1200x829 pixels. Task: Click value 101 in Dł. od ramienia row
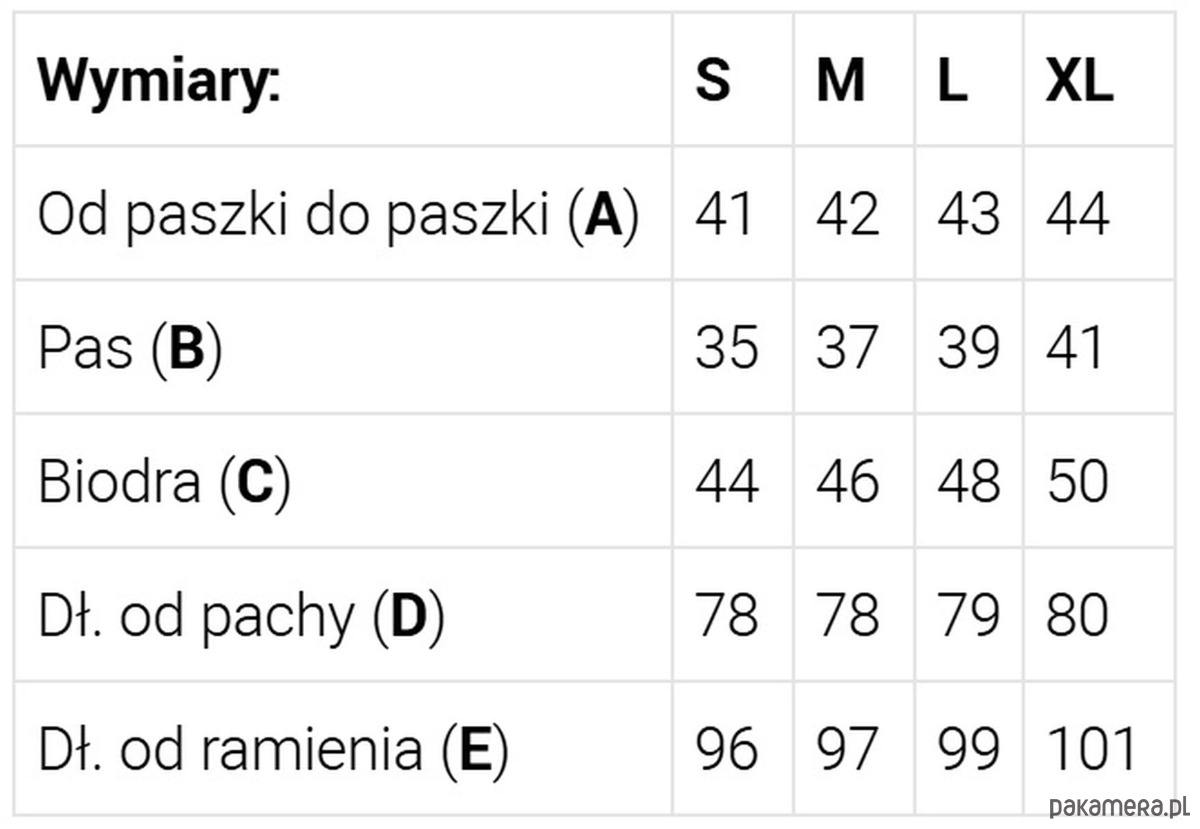tap(1092, 750)
